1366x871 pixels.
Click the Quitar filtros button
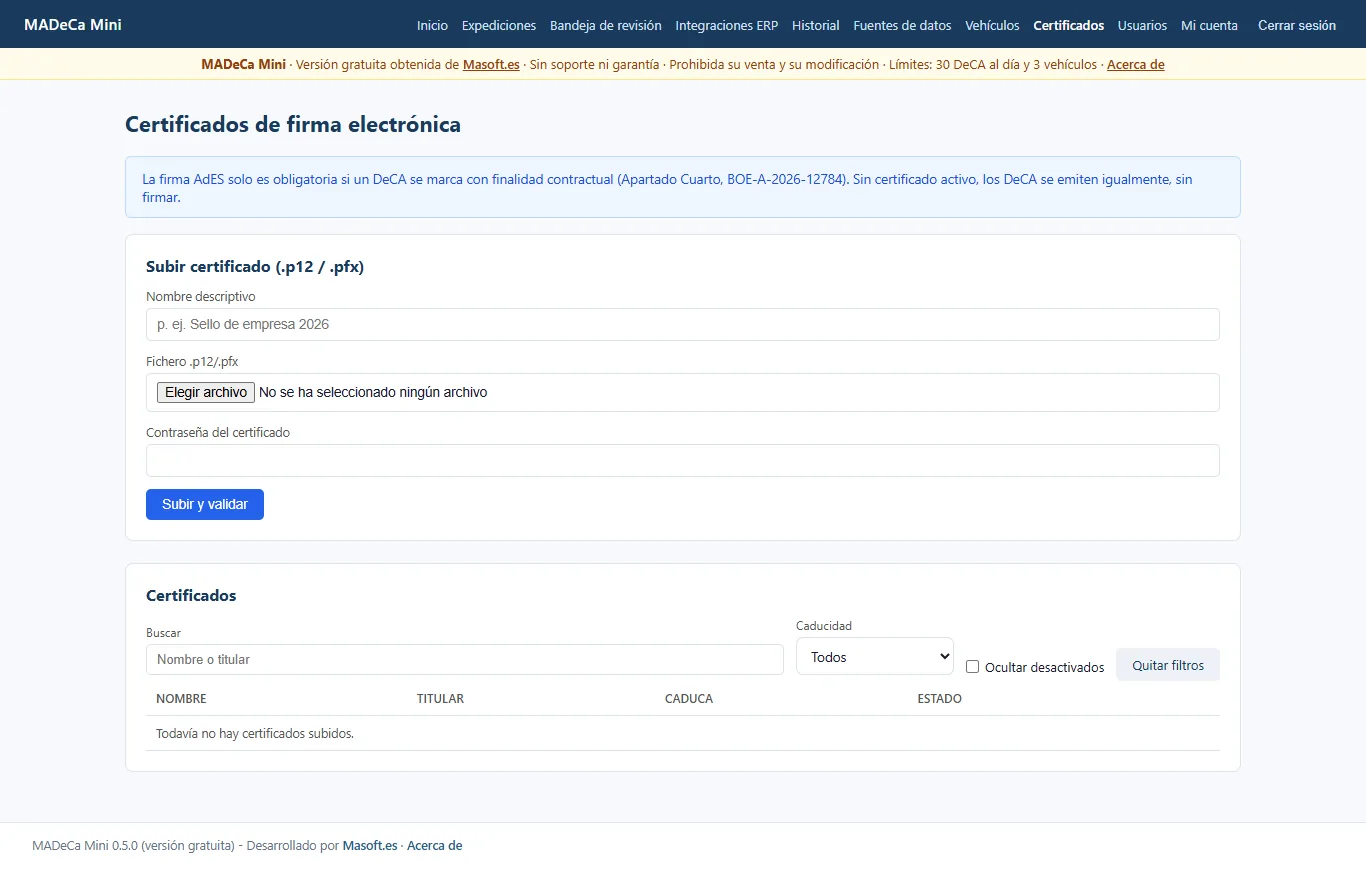[x=1168, y=665]
